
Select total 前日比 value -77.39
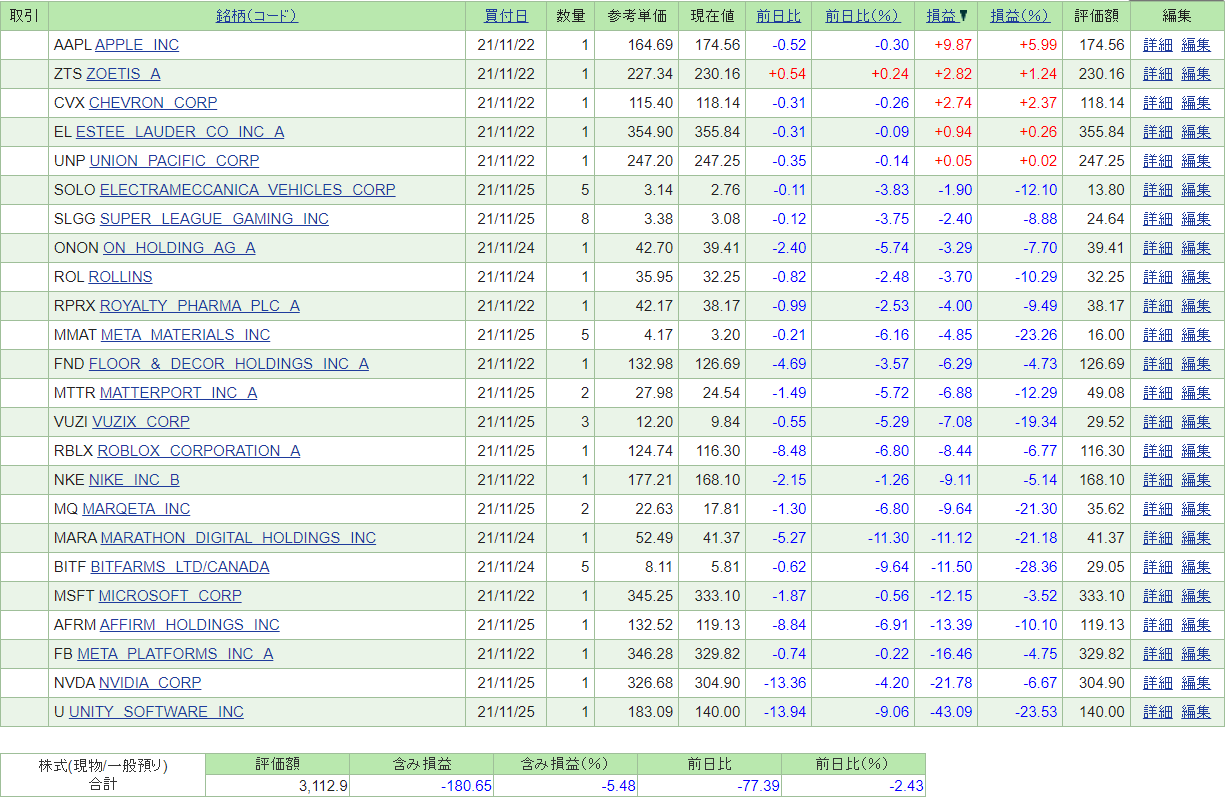pyautogui.click(x=757, y=786)
